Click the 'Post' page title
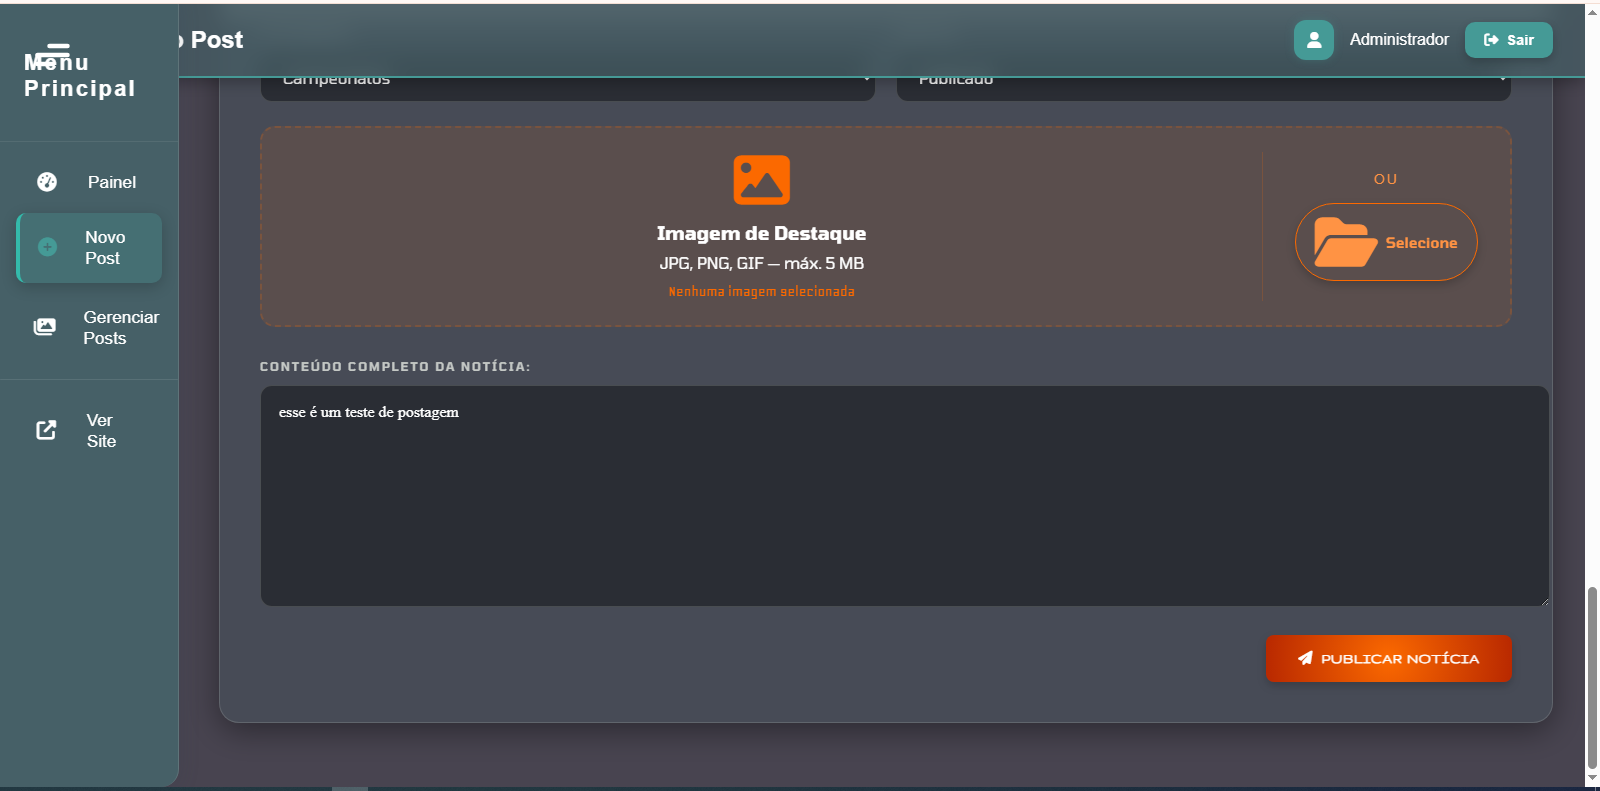Viewport: 1600px width, 791px height. (x=217, y=40)
